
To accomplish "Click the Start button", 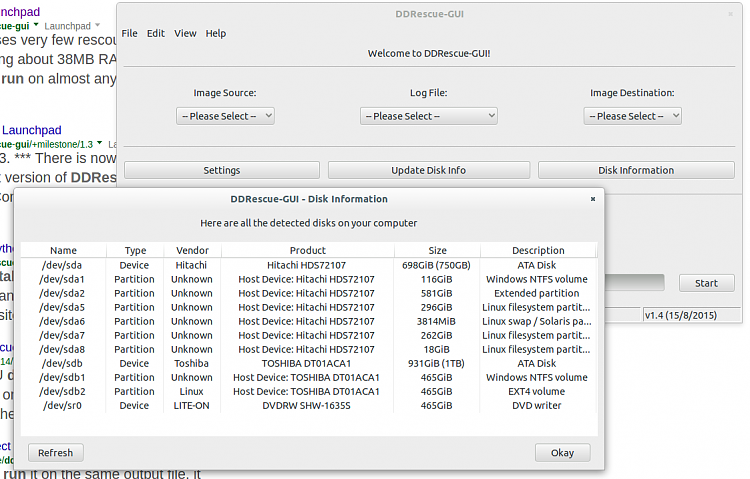I will (706, 283).
